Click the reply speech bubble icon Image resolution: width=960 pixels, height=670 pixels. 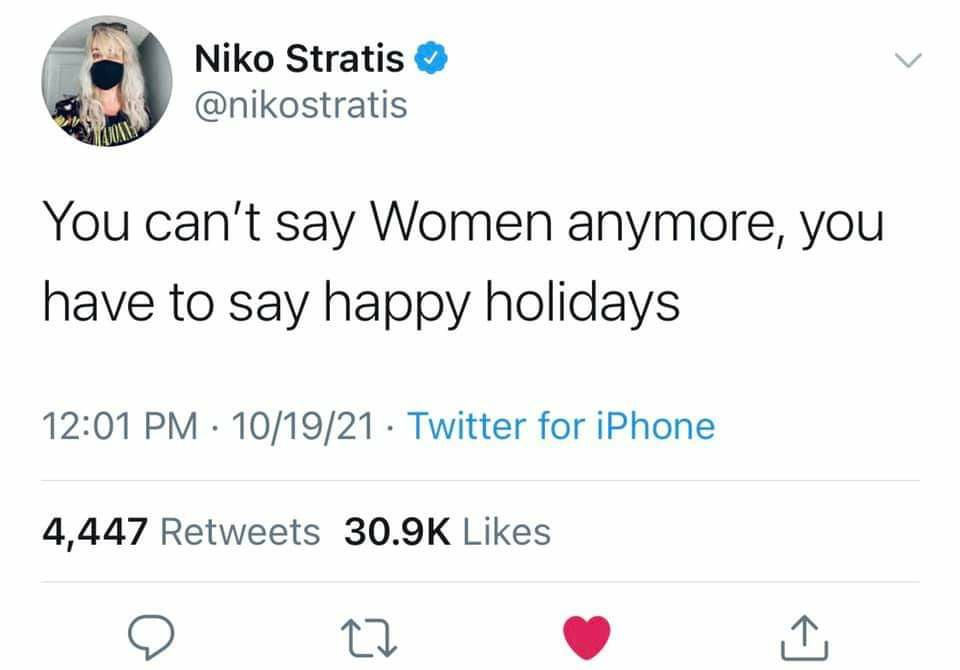coord(151,633)
